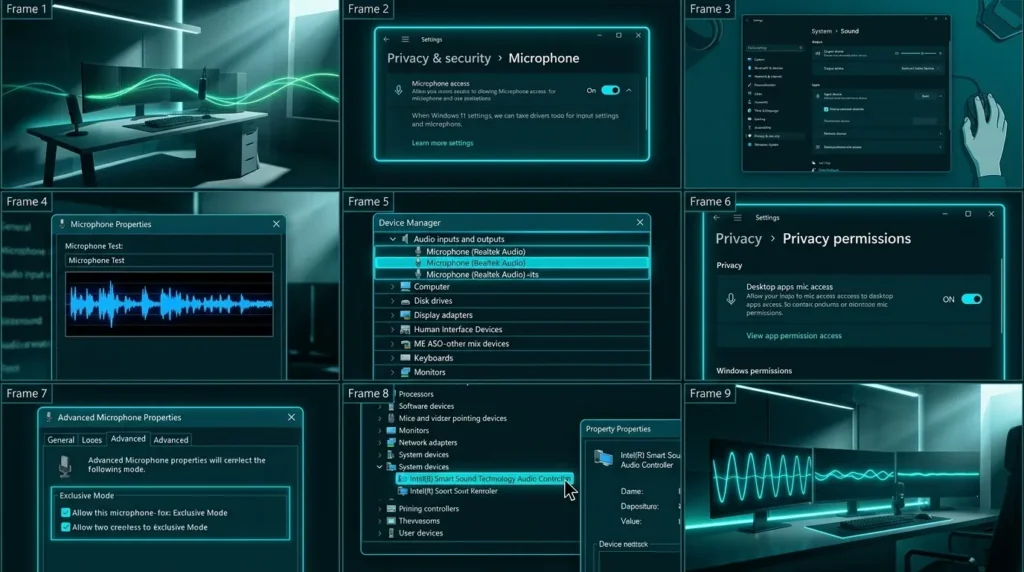
Task: Click the Human Interface Devices icon
Action: [x=406, y=329]
